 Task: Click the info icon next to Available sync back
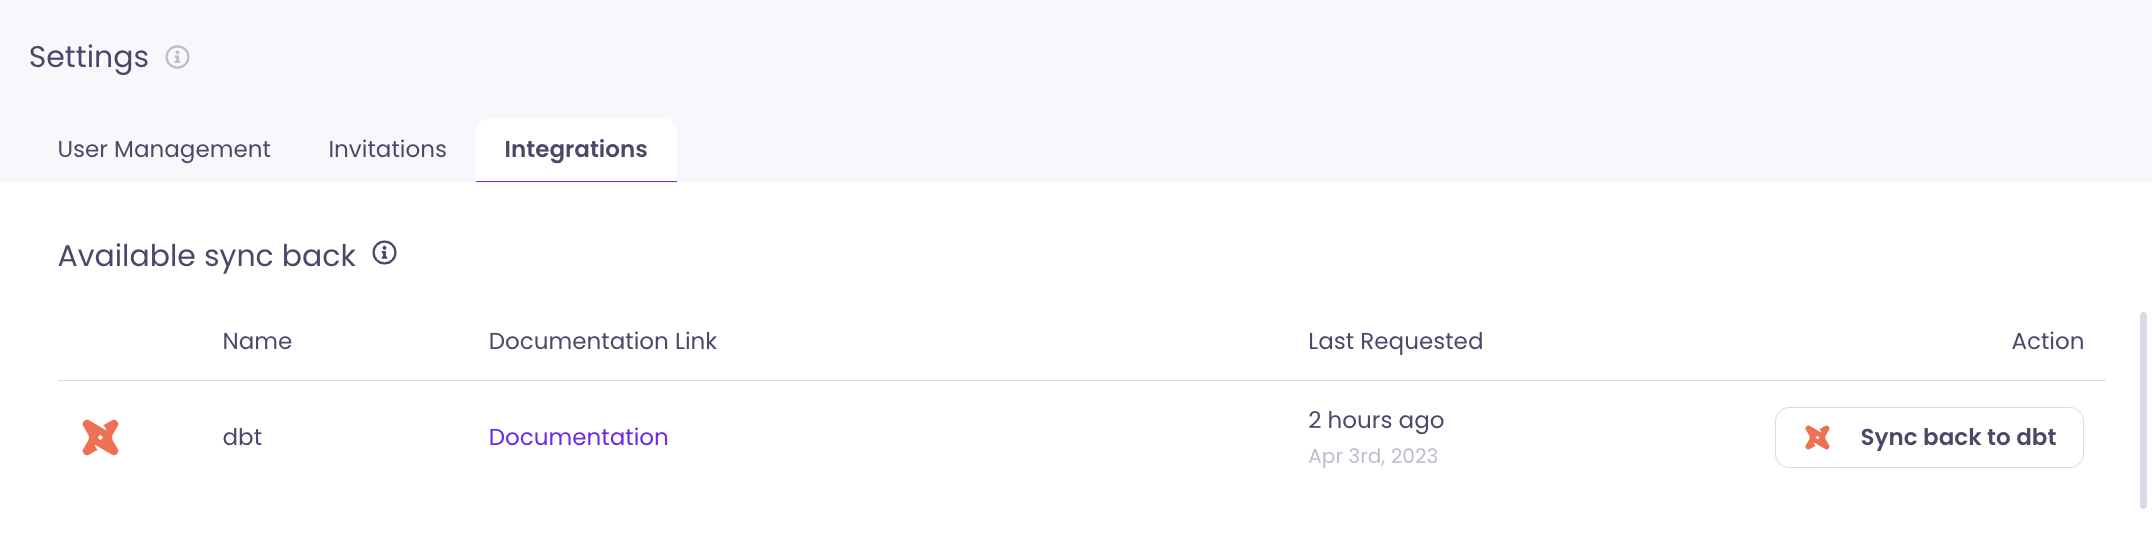point(384,254)
